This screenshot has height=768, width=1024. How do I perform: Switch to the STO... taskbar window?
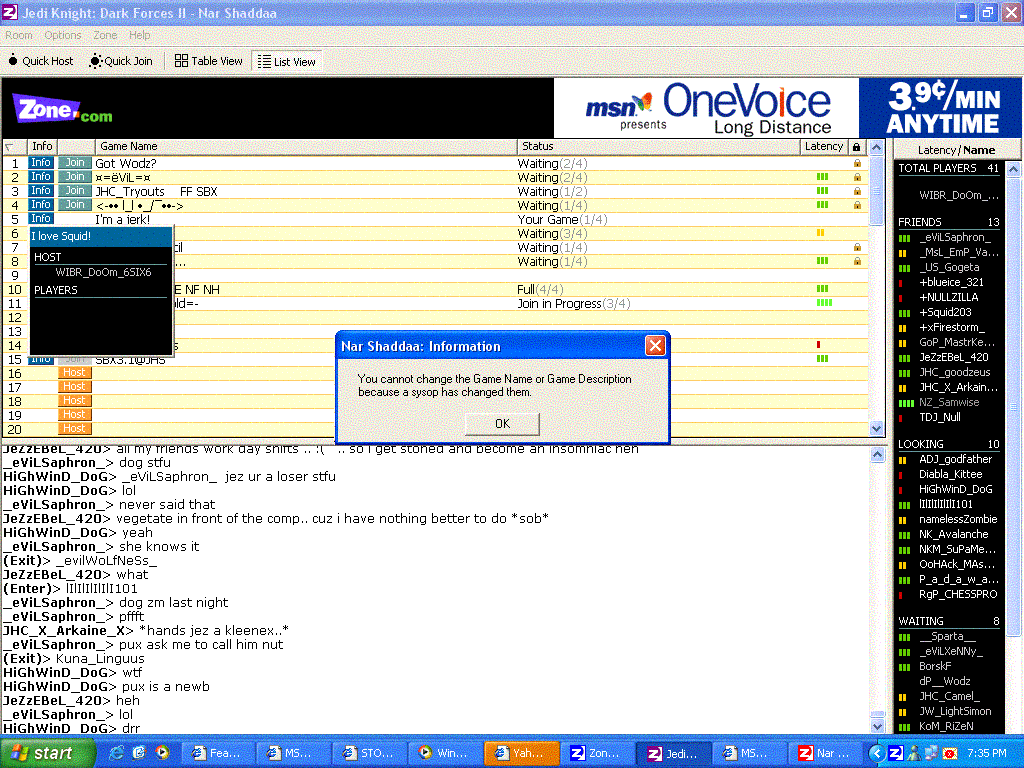tap(370, 753)
